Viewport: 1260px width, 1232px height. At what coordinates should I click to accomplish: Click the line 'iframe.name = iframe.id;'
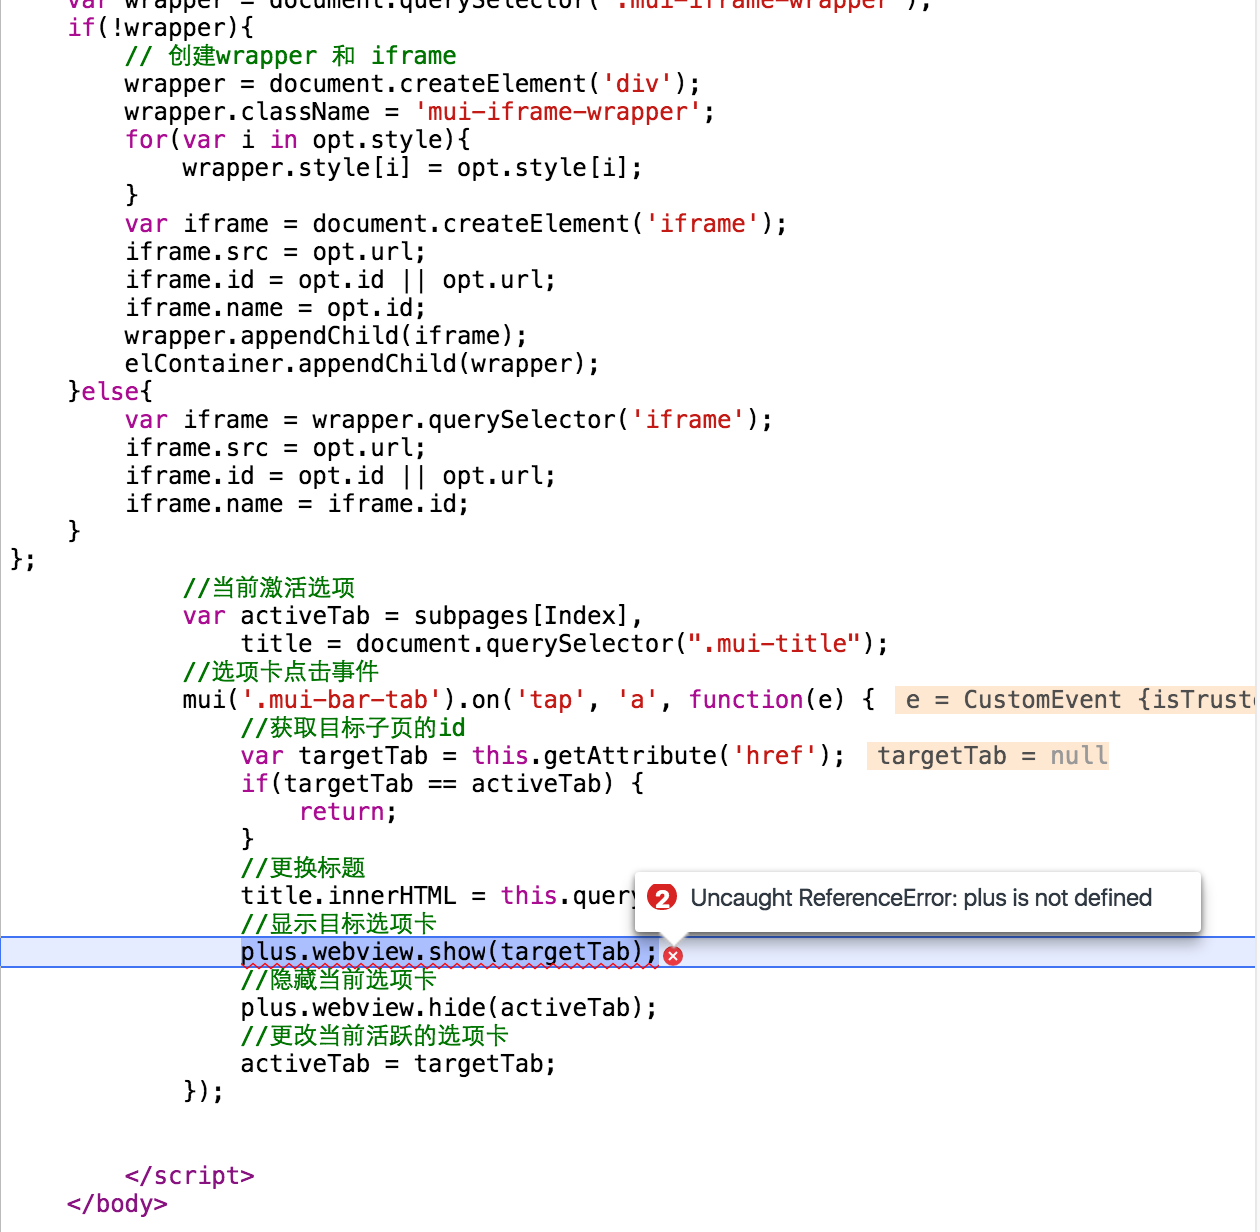coord(297,504)
